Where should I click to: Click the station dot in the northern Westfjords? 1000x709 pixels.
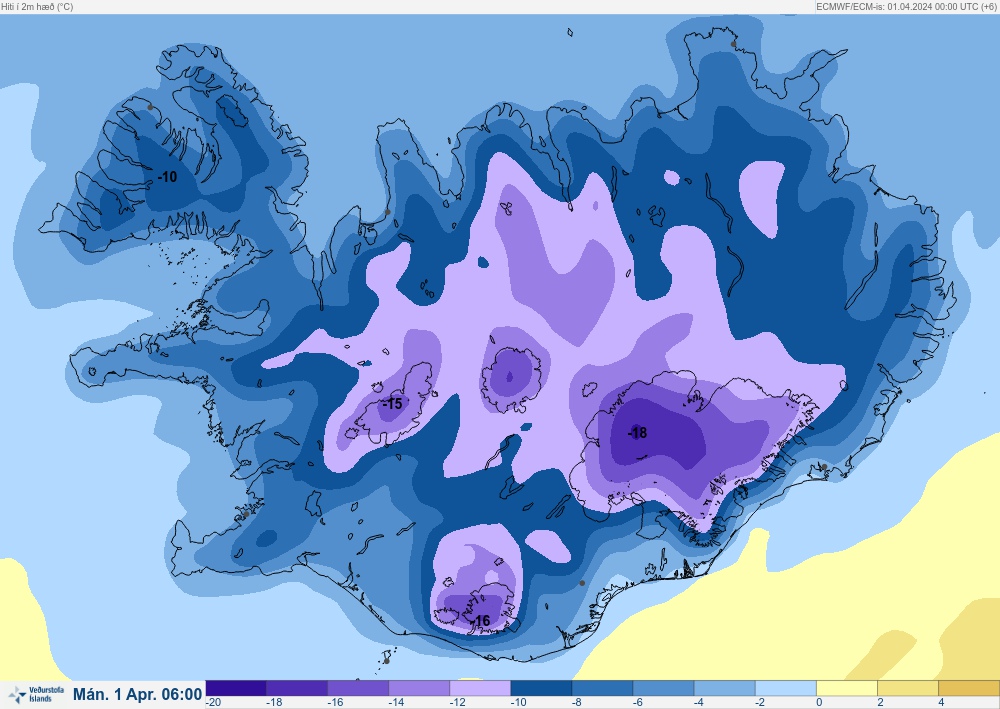[x=151, y=107]
